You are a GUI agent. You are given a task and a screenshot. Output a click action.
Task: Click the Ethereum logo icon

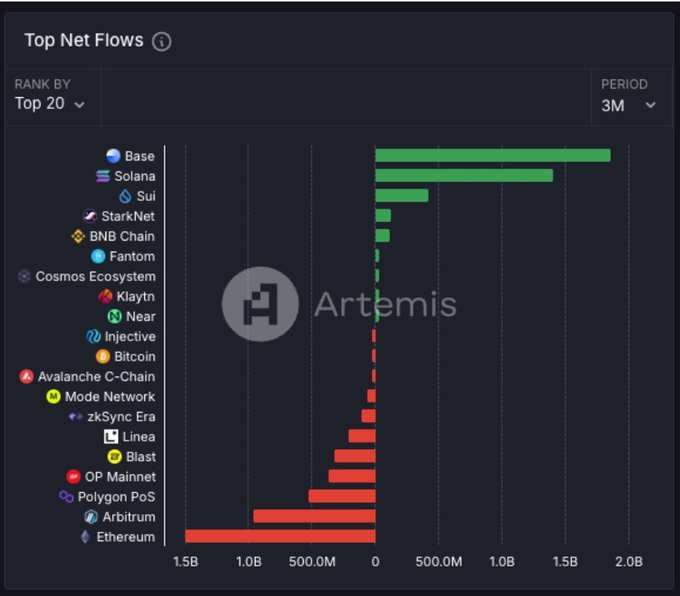[85, 537]
